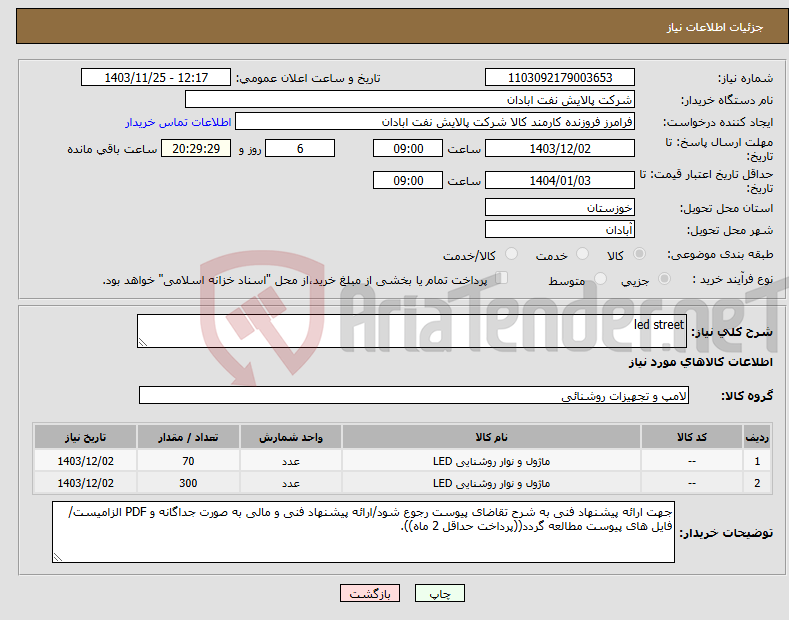Select the کالا/خدمت radio button

(511, 254)
